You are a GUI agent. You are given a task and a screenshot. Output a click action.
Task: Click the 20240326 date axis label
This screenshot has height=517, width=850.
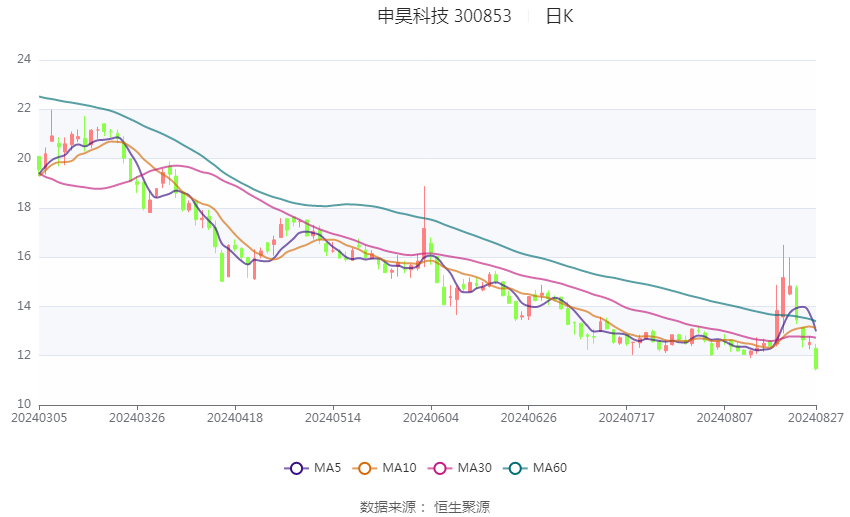pyautogui.click(x=137, y=418)
